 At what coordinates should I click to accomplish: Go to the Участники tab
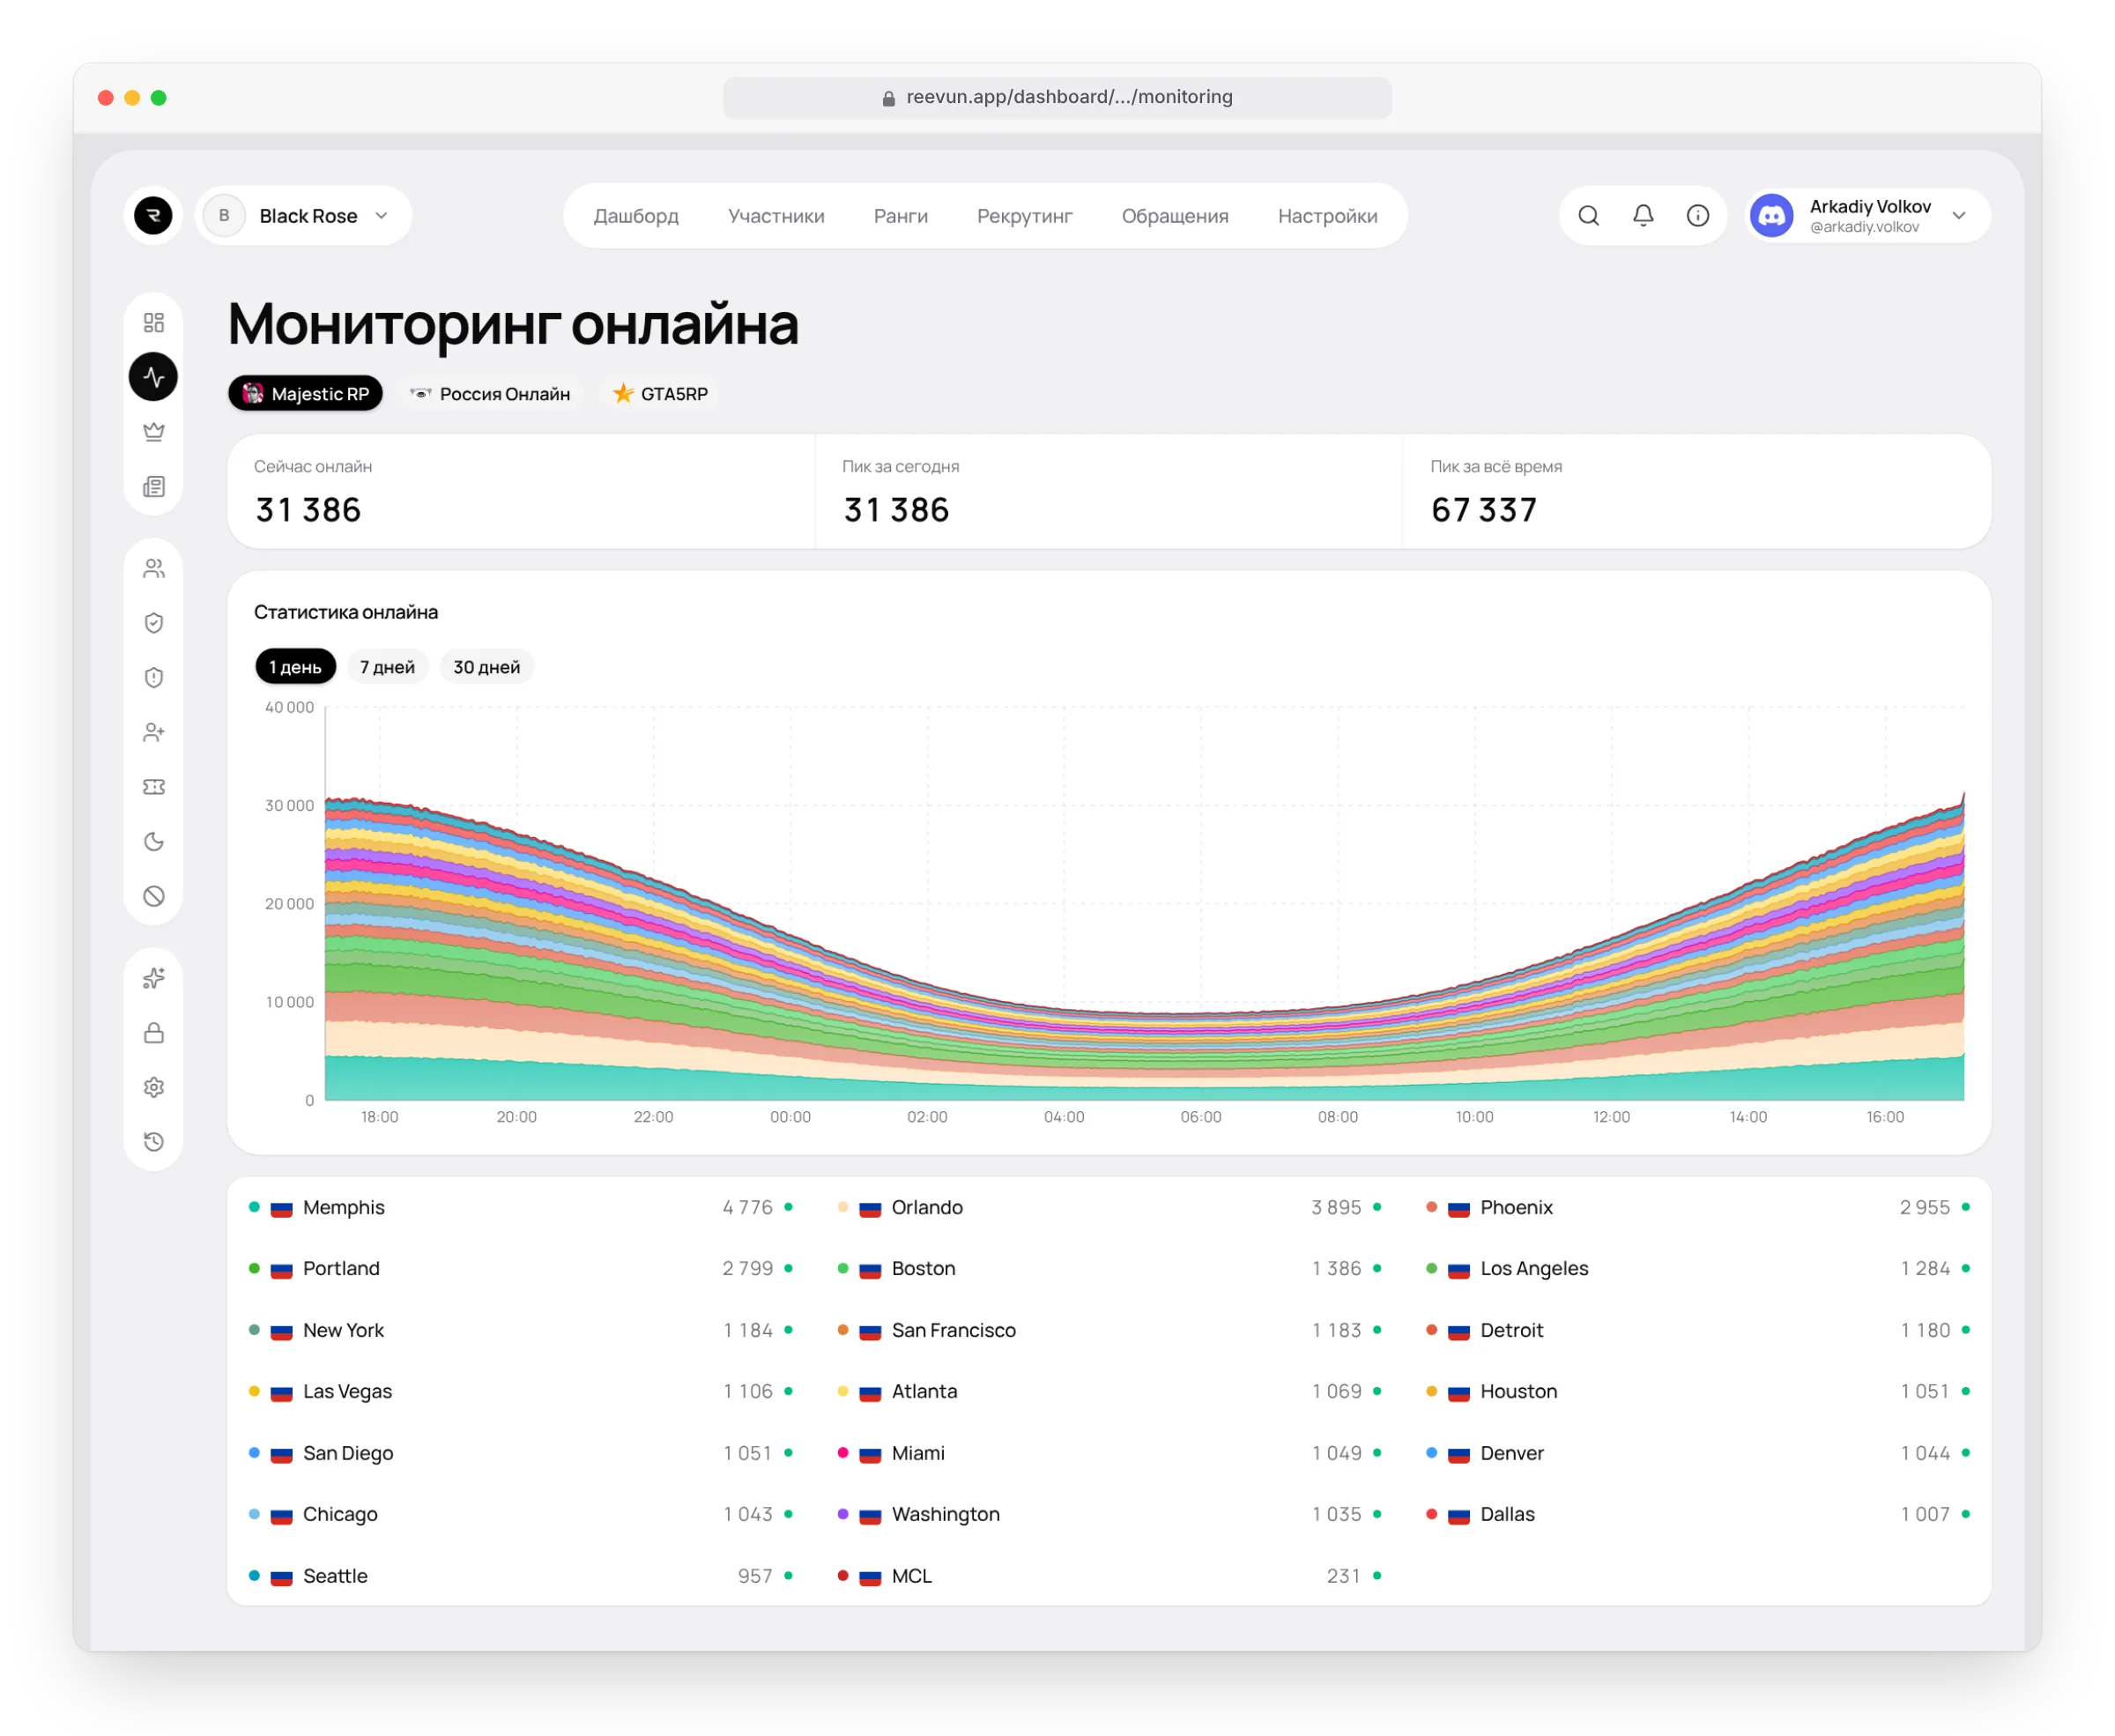click(776, 216)
